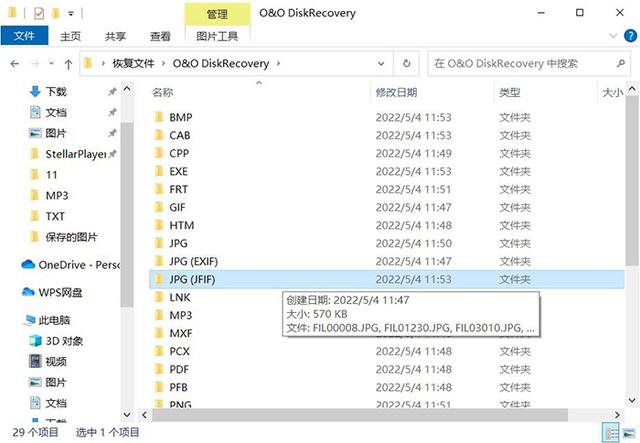Open Help with the question mark icon
Screen dimensions: 640x443
tap(630, 36)
